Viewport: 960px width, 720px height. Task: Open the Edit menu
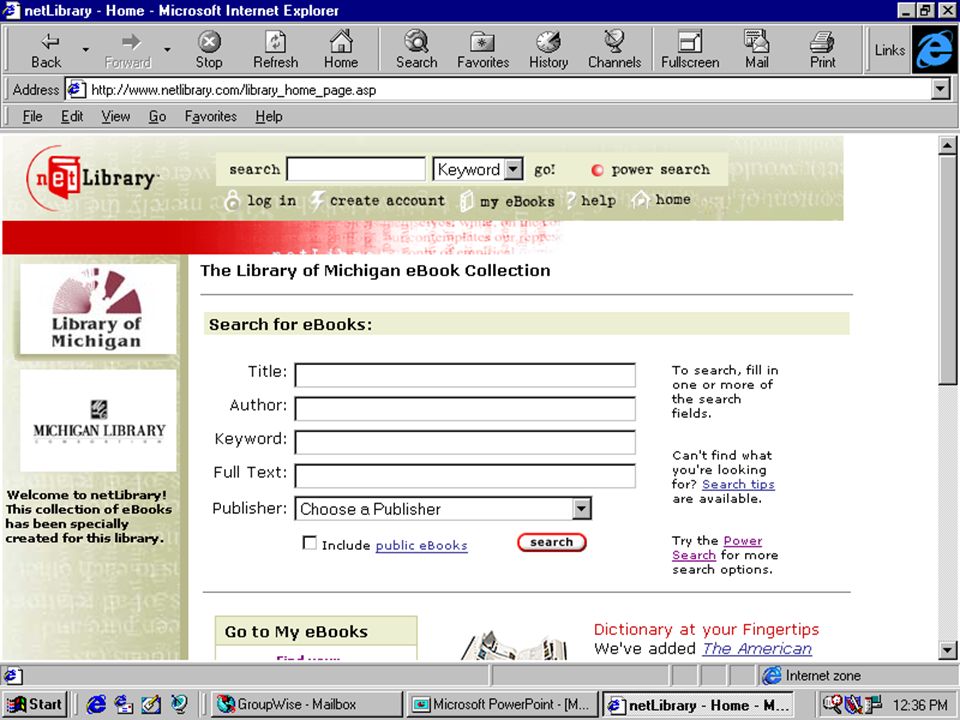[x=72, y=116]
